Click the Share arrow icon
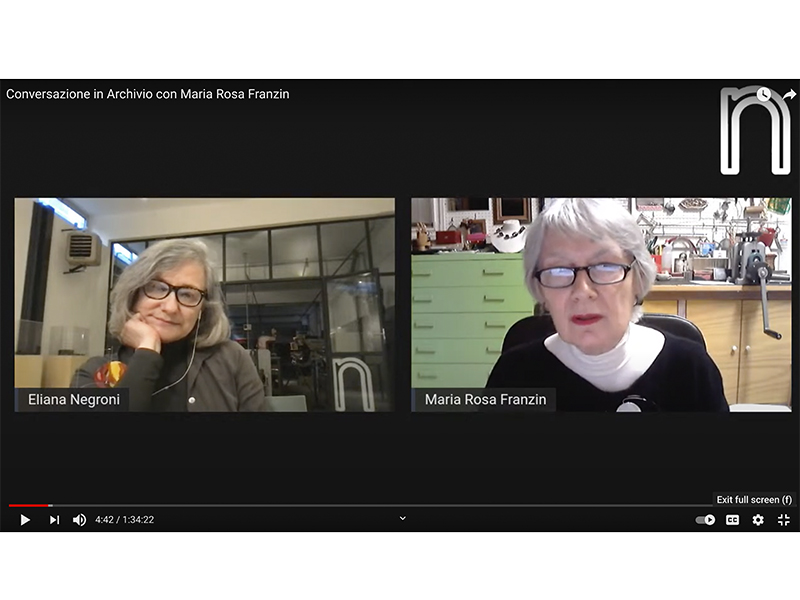 coord(789,94)
